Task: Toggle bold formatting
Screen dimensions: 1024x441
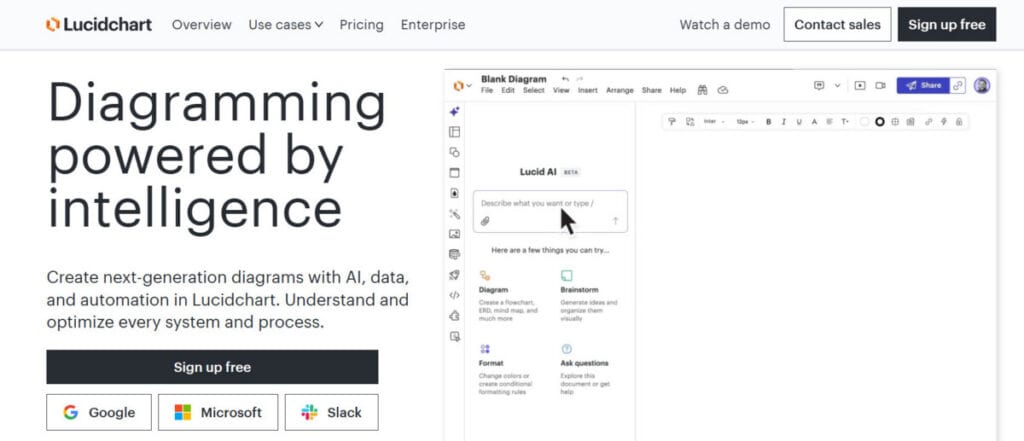Action: [769, 122]
